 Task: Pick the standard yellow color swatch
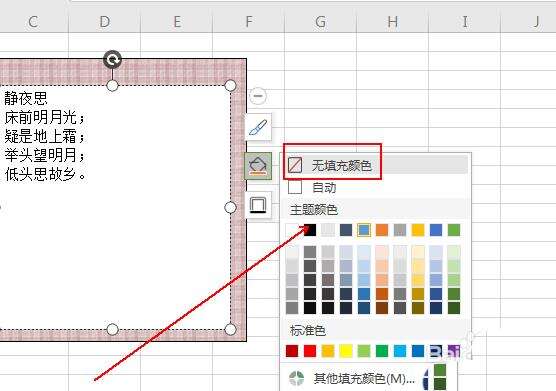tap(346, 351)
